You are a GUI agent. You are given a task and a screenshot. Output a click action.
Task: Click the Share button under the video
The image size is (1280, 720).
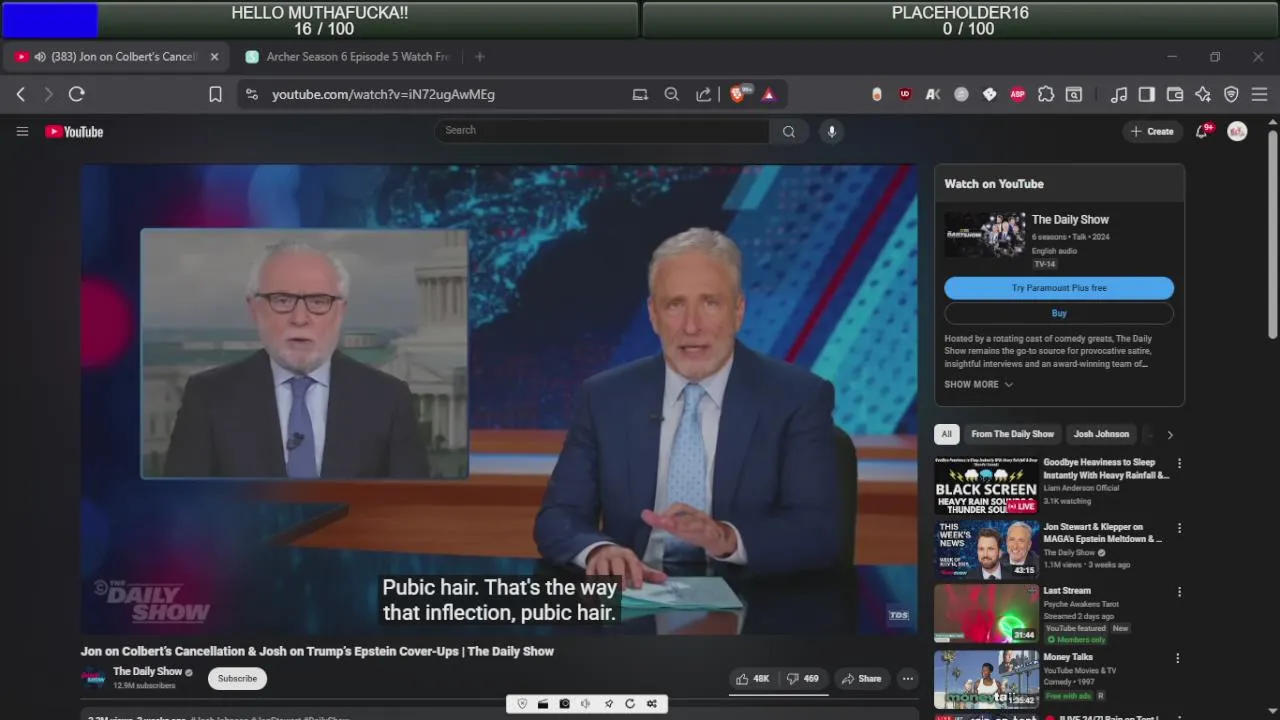tap(861, 679)
